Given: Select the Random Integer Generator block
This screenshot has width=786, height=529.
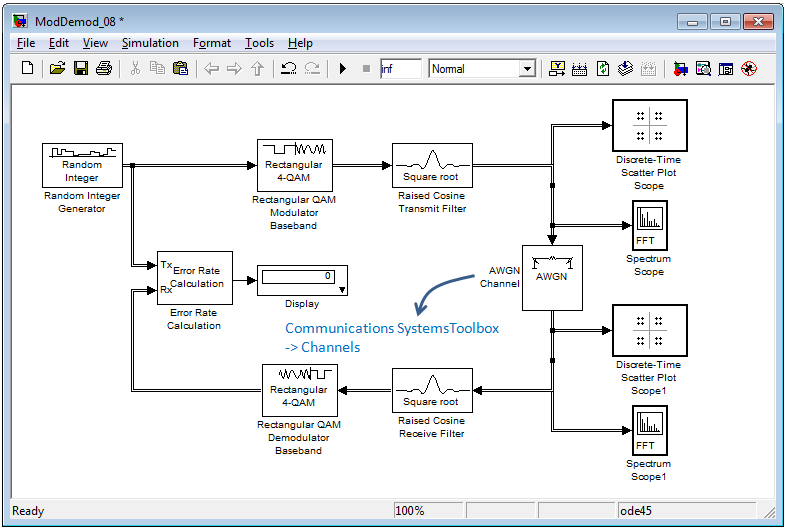Looking at the screenshot, I should click(82, 165).
